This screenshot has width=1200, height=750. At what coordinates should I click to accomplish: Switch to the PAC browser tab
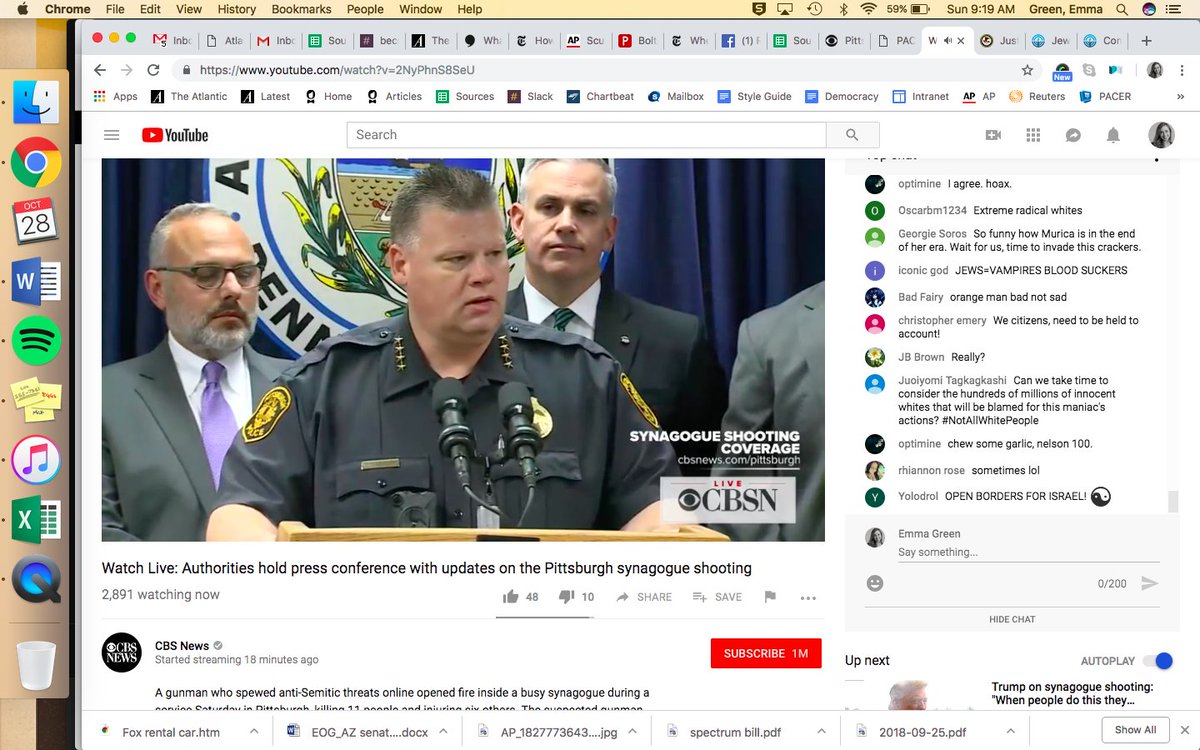[x=896, y=41]
